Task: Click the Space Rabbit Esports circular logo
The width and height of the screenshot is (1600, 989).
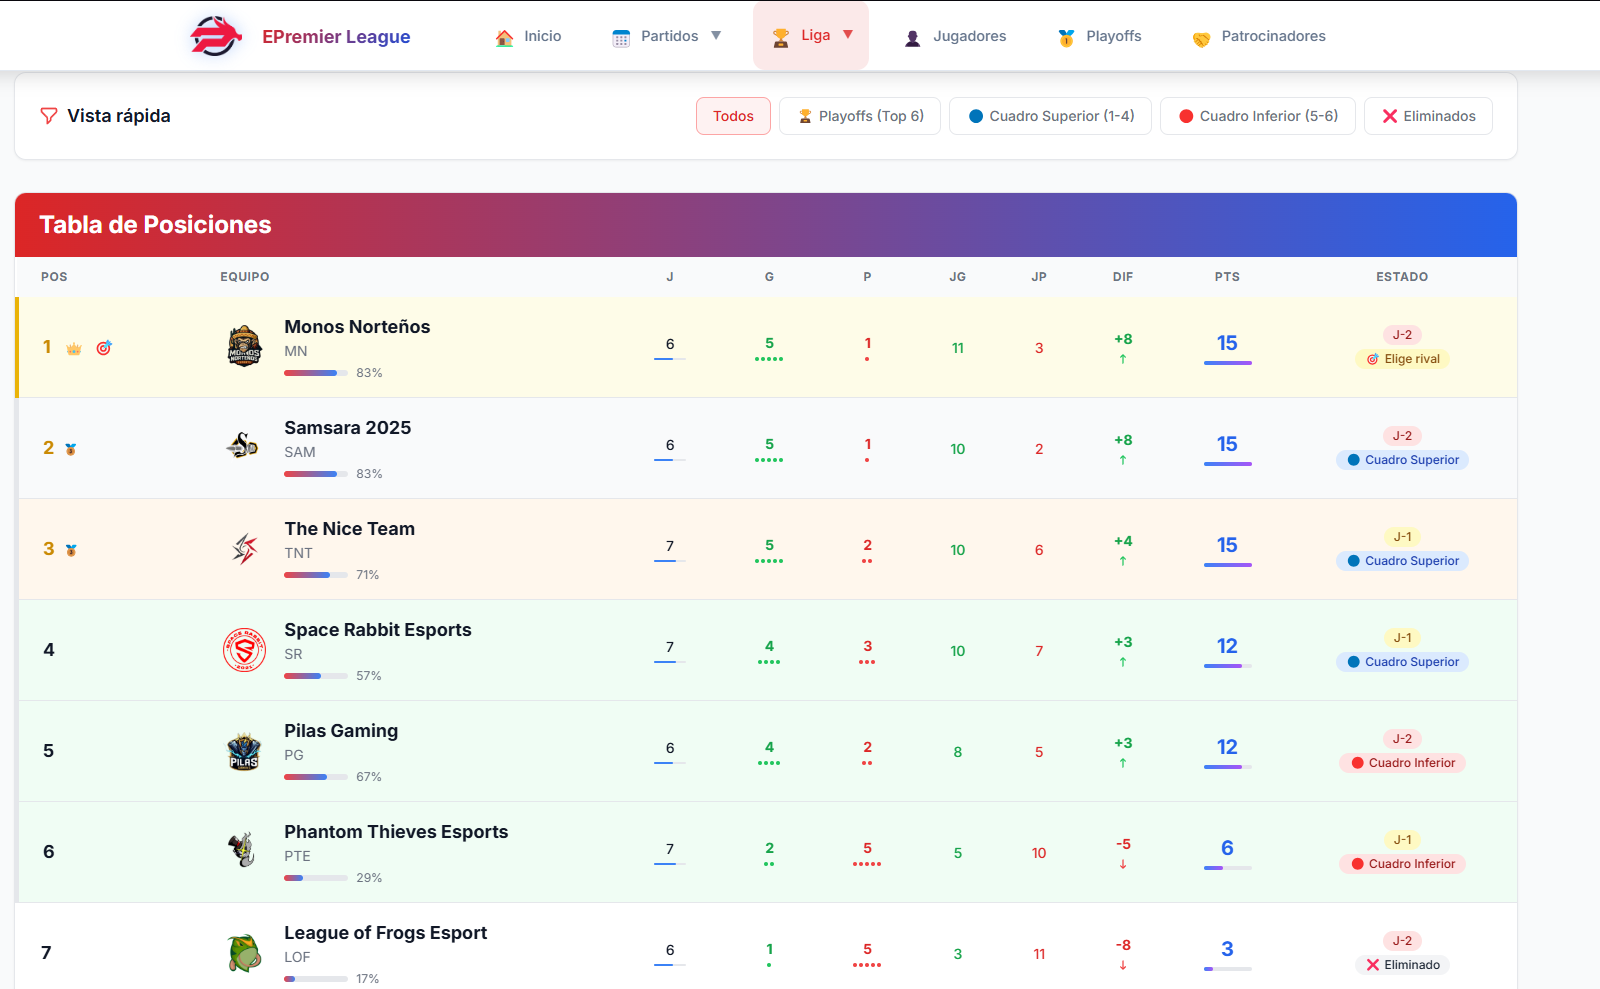Action: [244, 650]
